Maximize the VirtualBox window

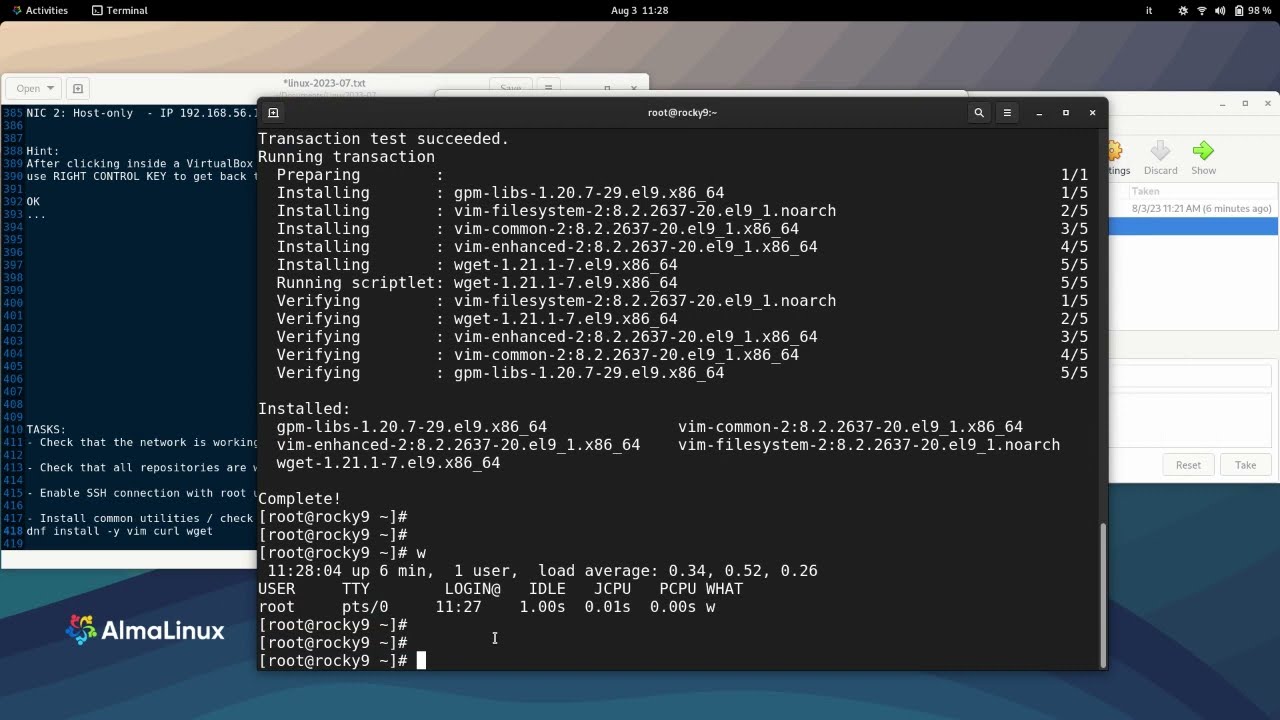[1245, 103]
